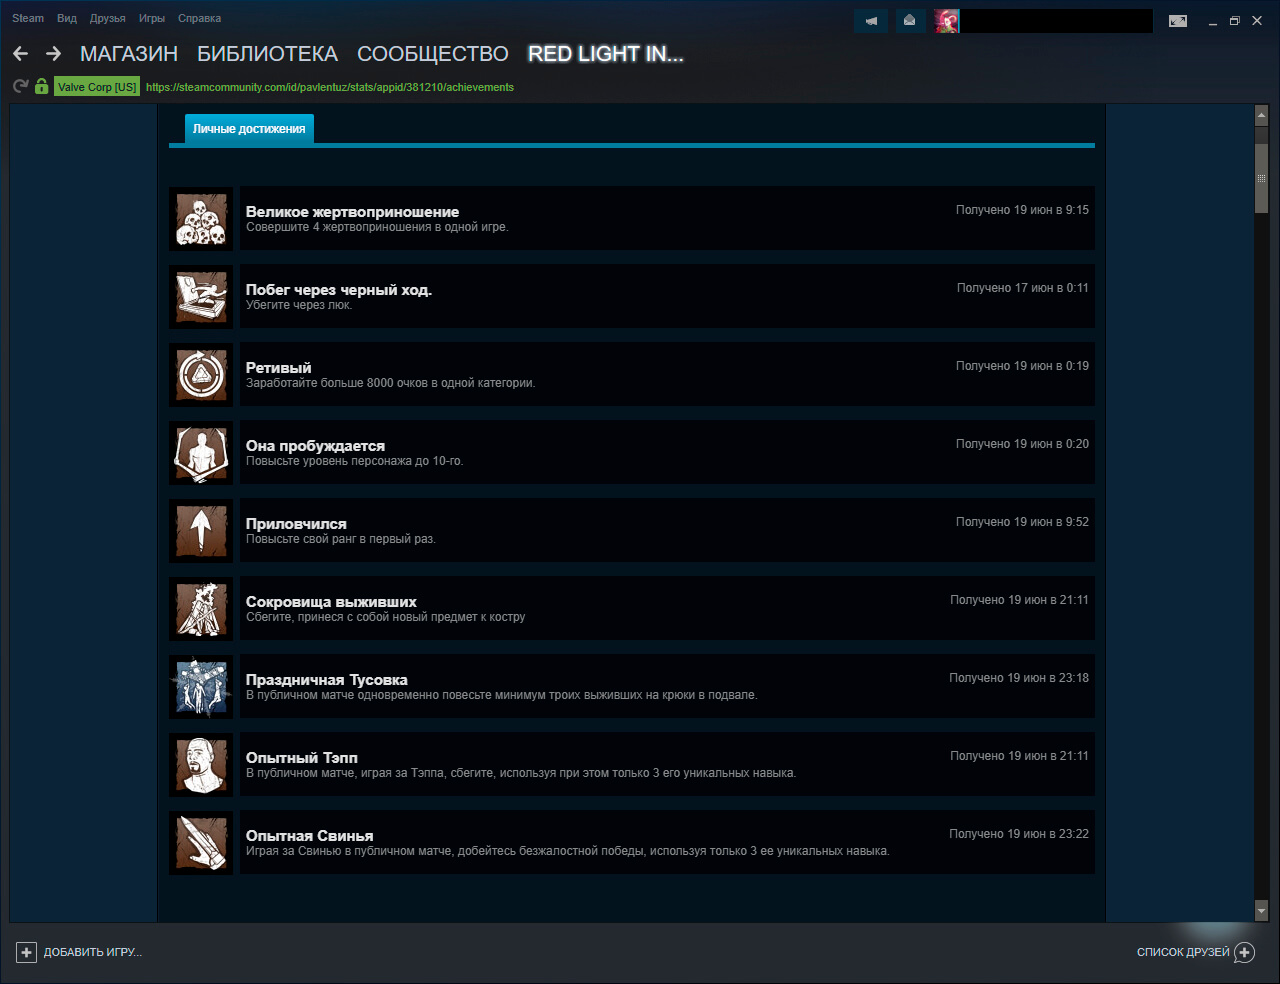The height and width of the screenshot is (984, 1280).
Task: Click the Побег через черный ход hatch icon
Action: [x=201, y=297]
